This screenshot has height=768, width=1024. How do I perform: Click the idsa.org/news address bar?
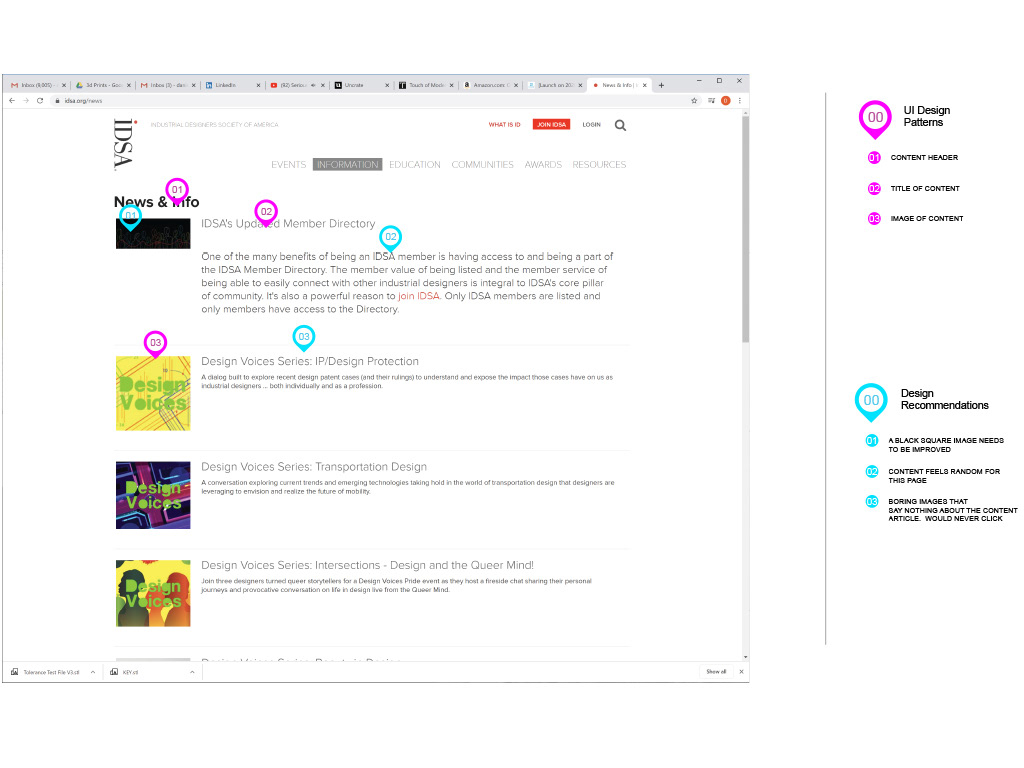369,101
